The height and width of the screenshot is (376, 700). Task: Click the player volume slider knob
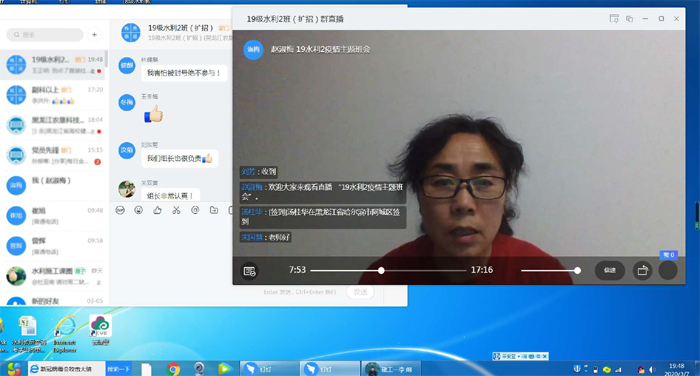click(x=577, y=271)
